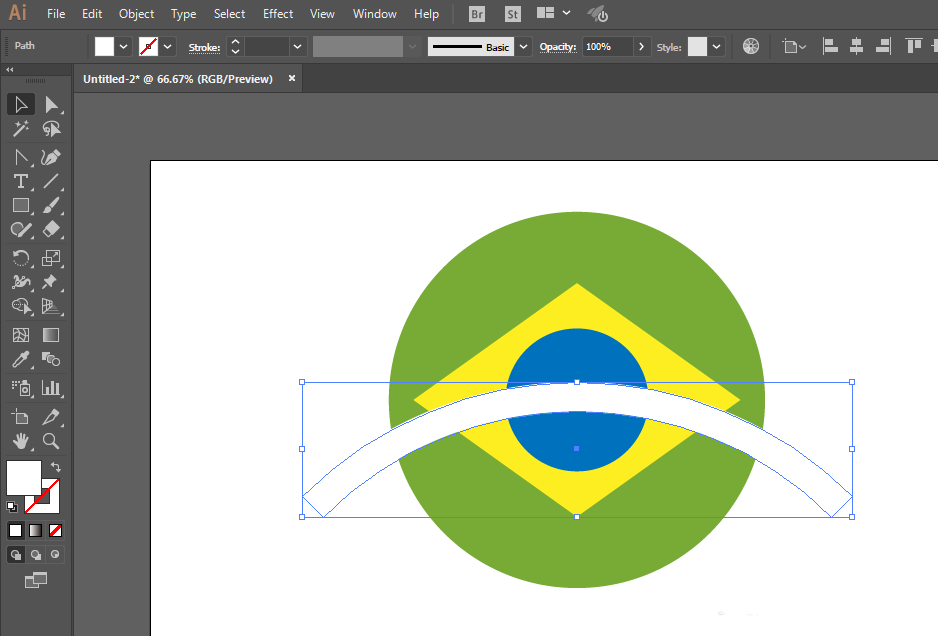Open the Select menu

229,14
